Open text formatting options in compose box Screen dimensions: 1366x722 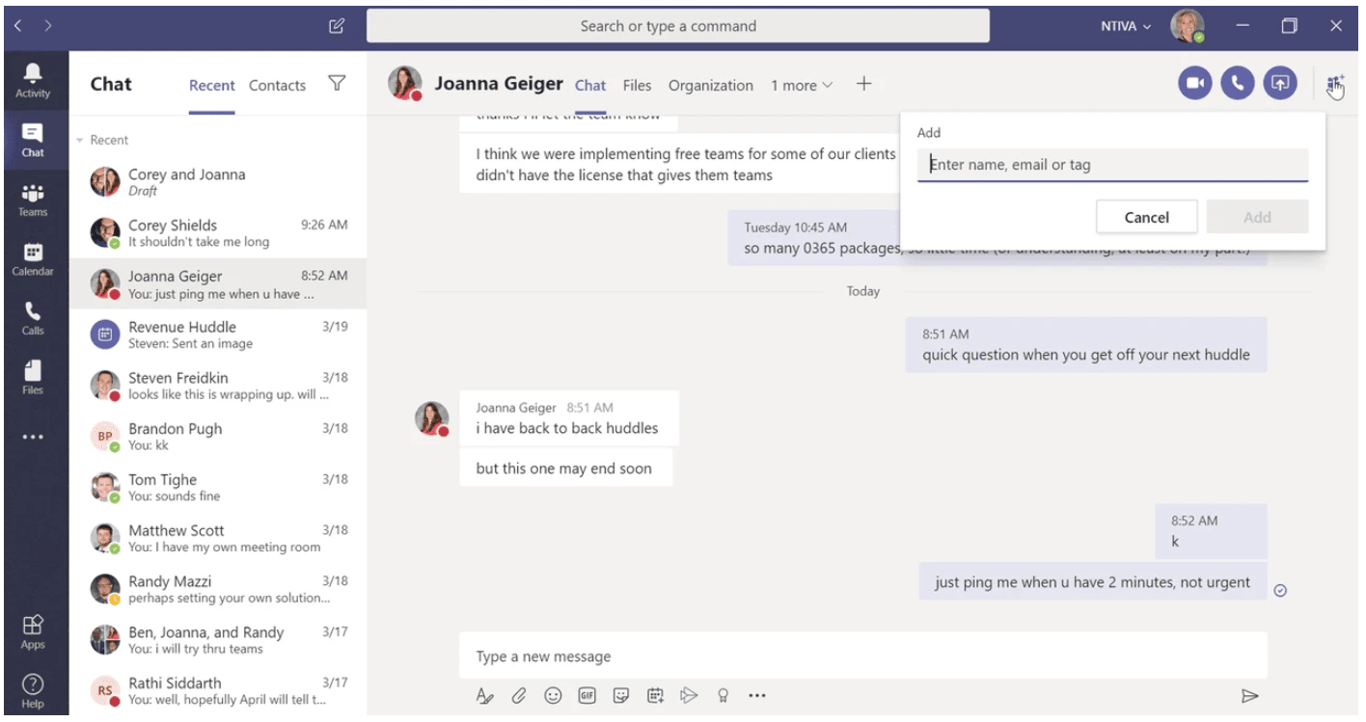(485, 696)
